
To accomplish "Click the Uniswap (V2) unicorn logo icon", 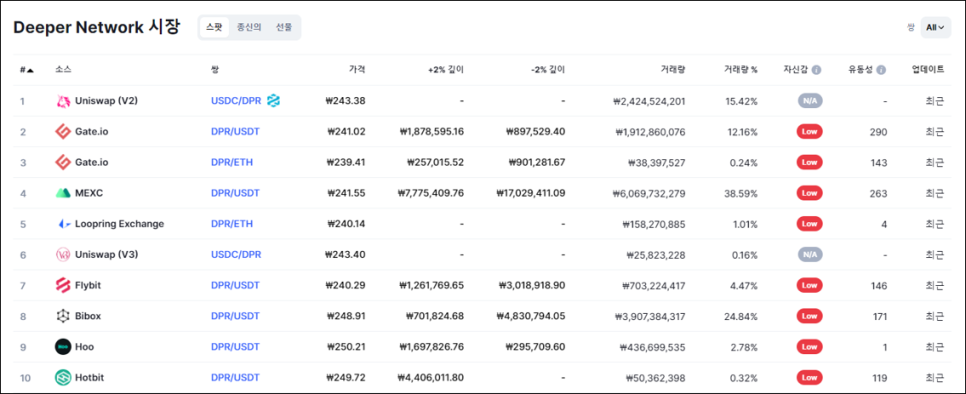I will pyautogui.click(x=63, y=101).
